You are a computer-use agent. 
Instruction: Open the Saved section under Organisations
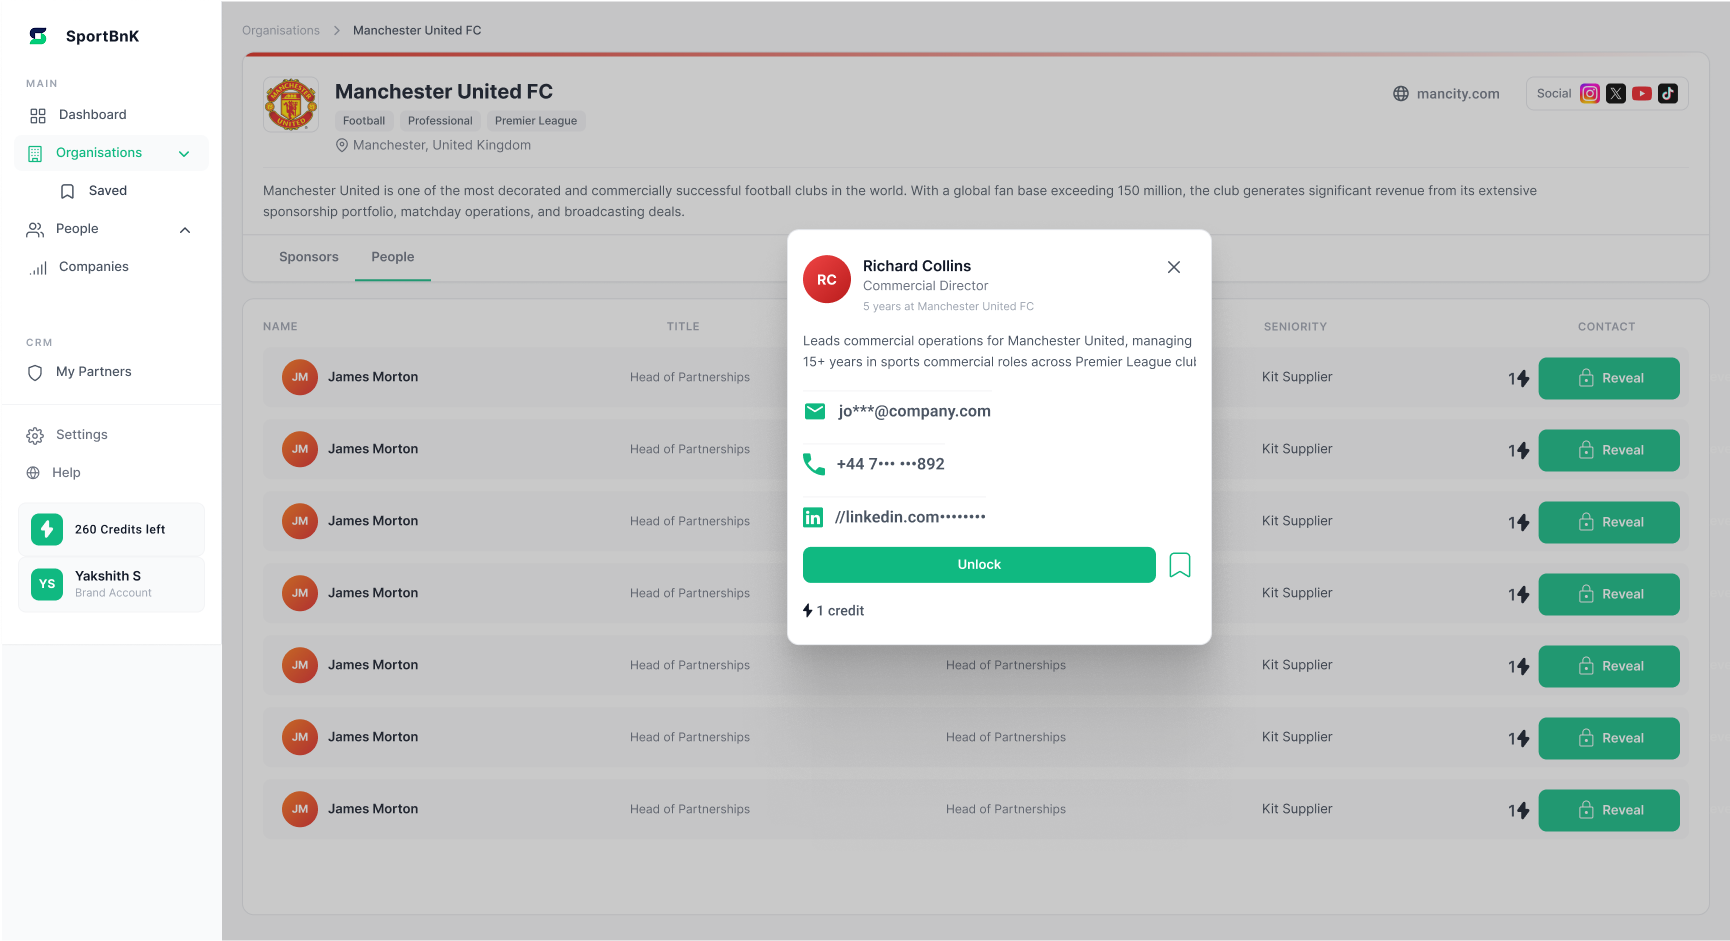pyautogui.click(x=109, y=190)
